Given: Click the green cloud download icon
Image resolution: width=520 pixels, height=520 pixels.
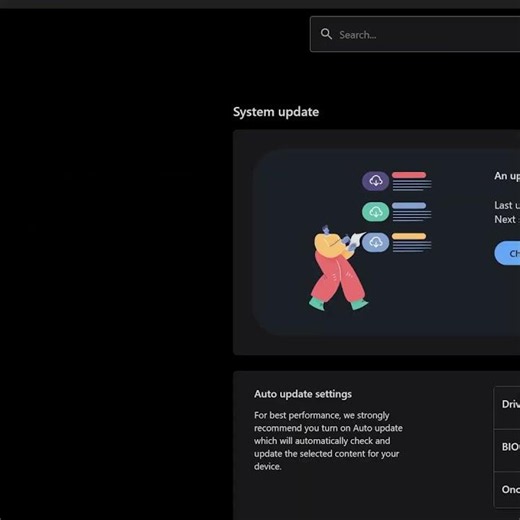Looking at the screenshot, I should (x=375, y=212).
